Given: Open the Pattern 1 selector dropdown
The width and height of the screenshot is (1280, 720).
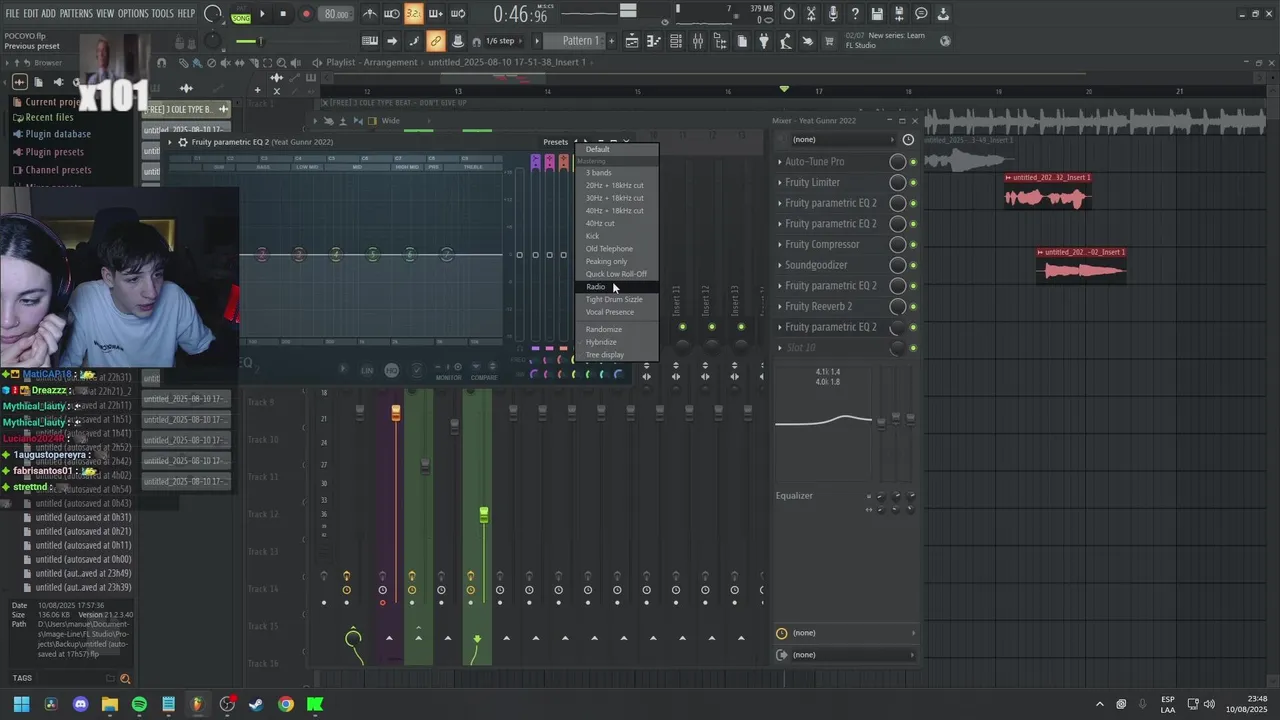Looking at the screenshot, I should point(573,41).
